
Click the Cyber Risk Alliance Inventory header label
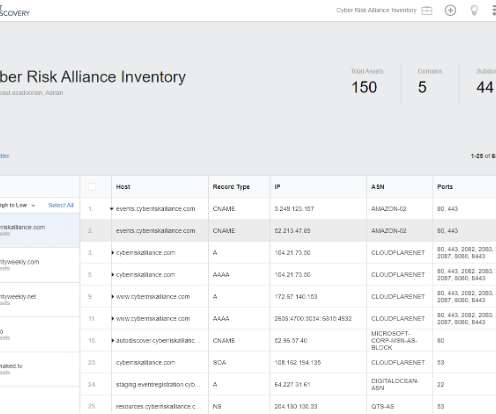[376, 10]
